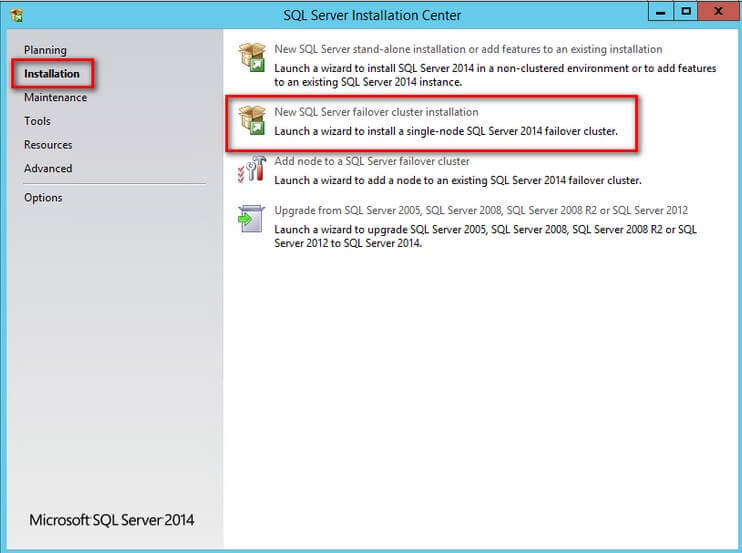Click the text 'Launch a wizard to add a node to an existing SQL Server 2014 failover cluster.'
742x553 pixels.
(x=458, y=181)
